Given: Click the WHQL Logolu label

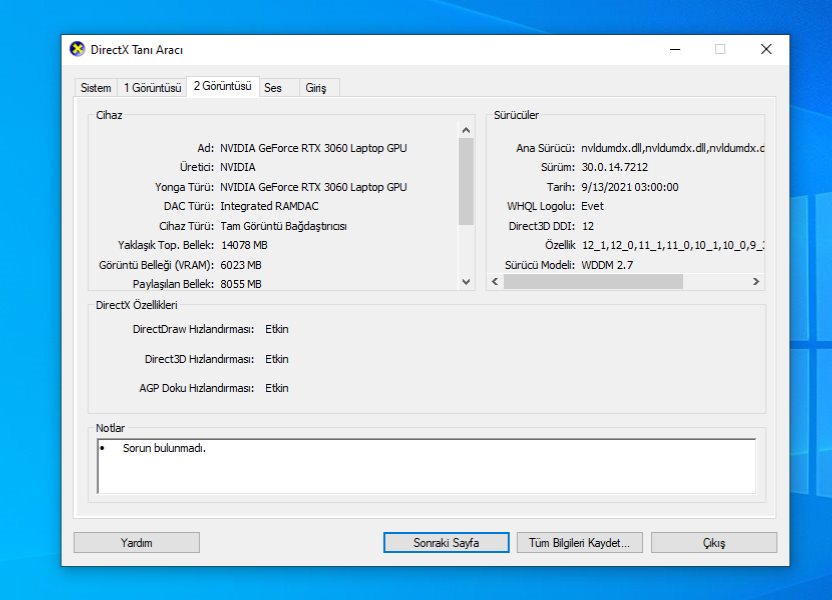Looking at the screenshot, I should pos(541,206).
